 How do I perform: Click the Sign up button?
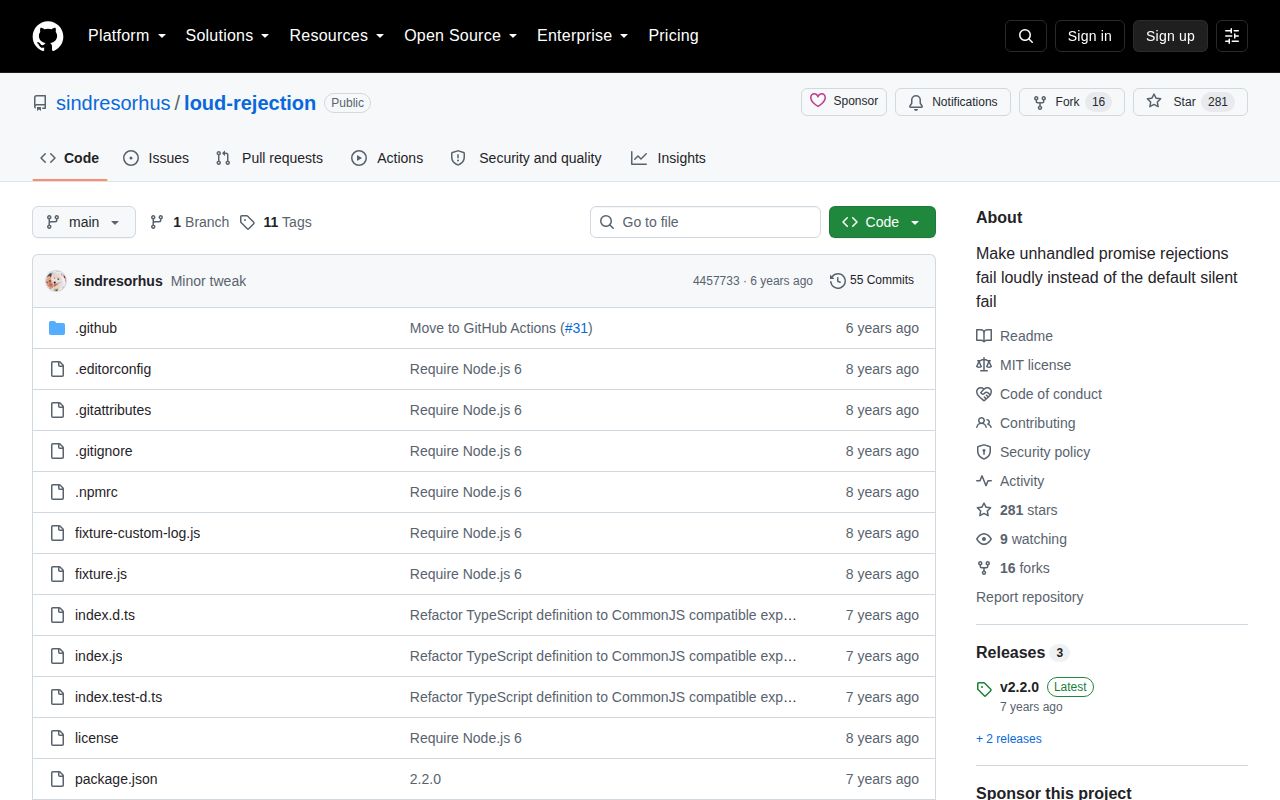[x=1170, y=36]
